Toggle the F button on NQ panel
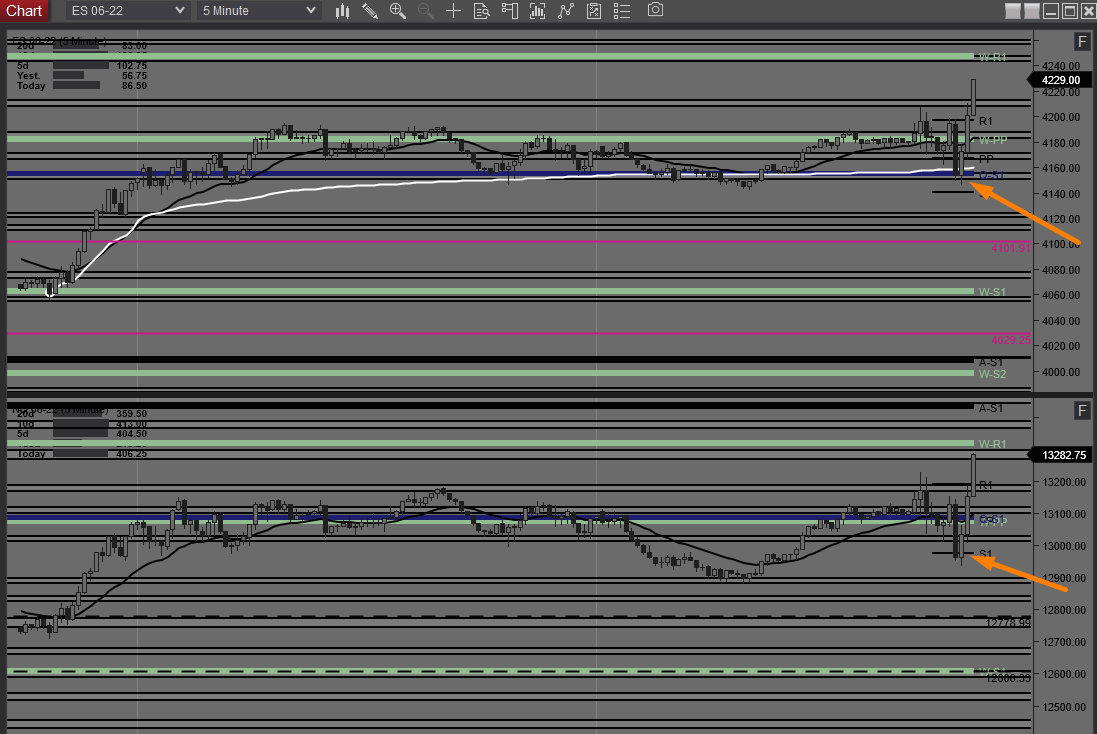This screenshot has height=734, width=1097. (x=1082, y=411)
